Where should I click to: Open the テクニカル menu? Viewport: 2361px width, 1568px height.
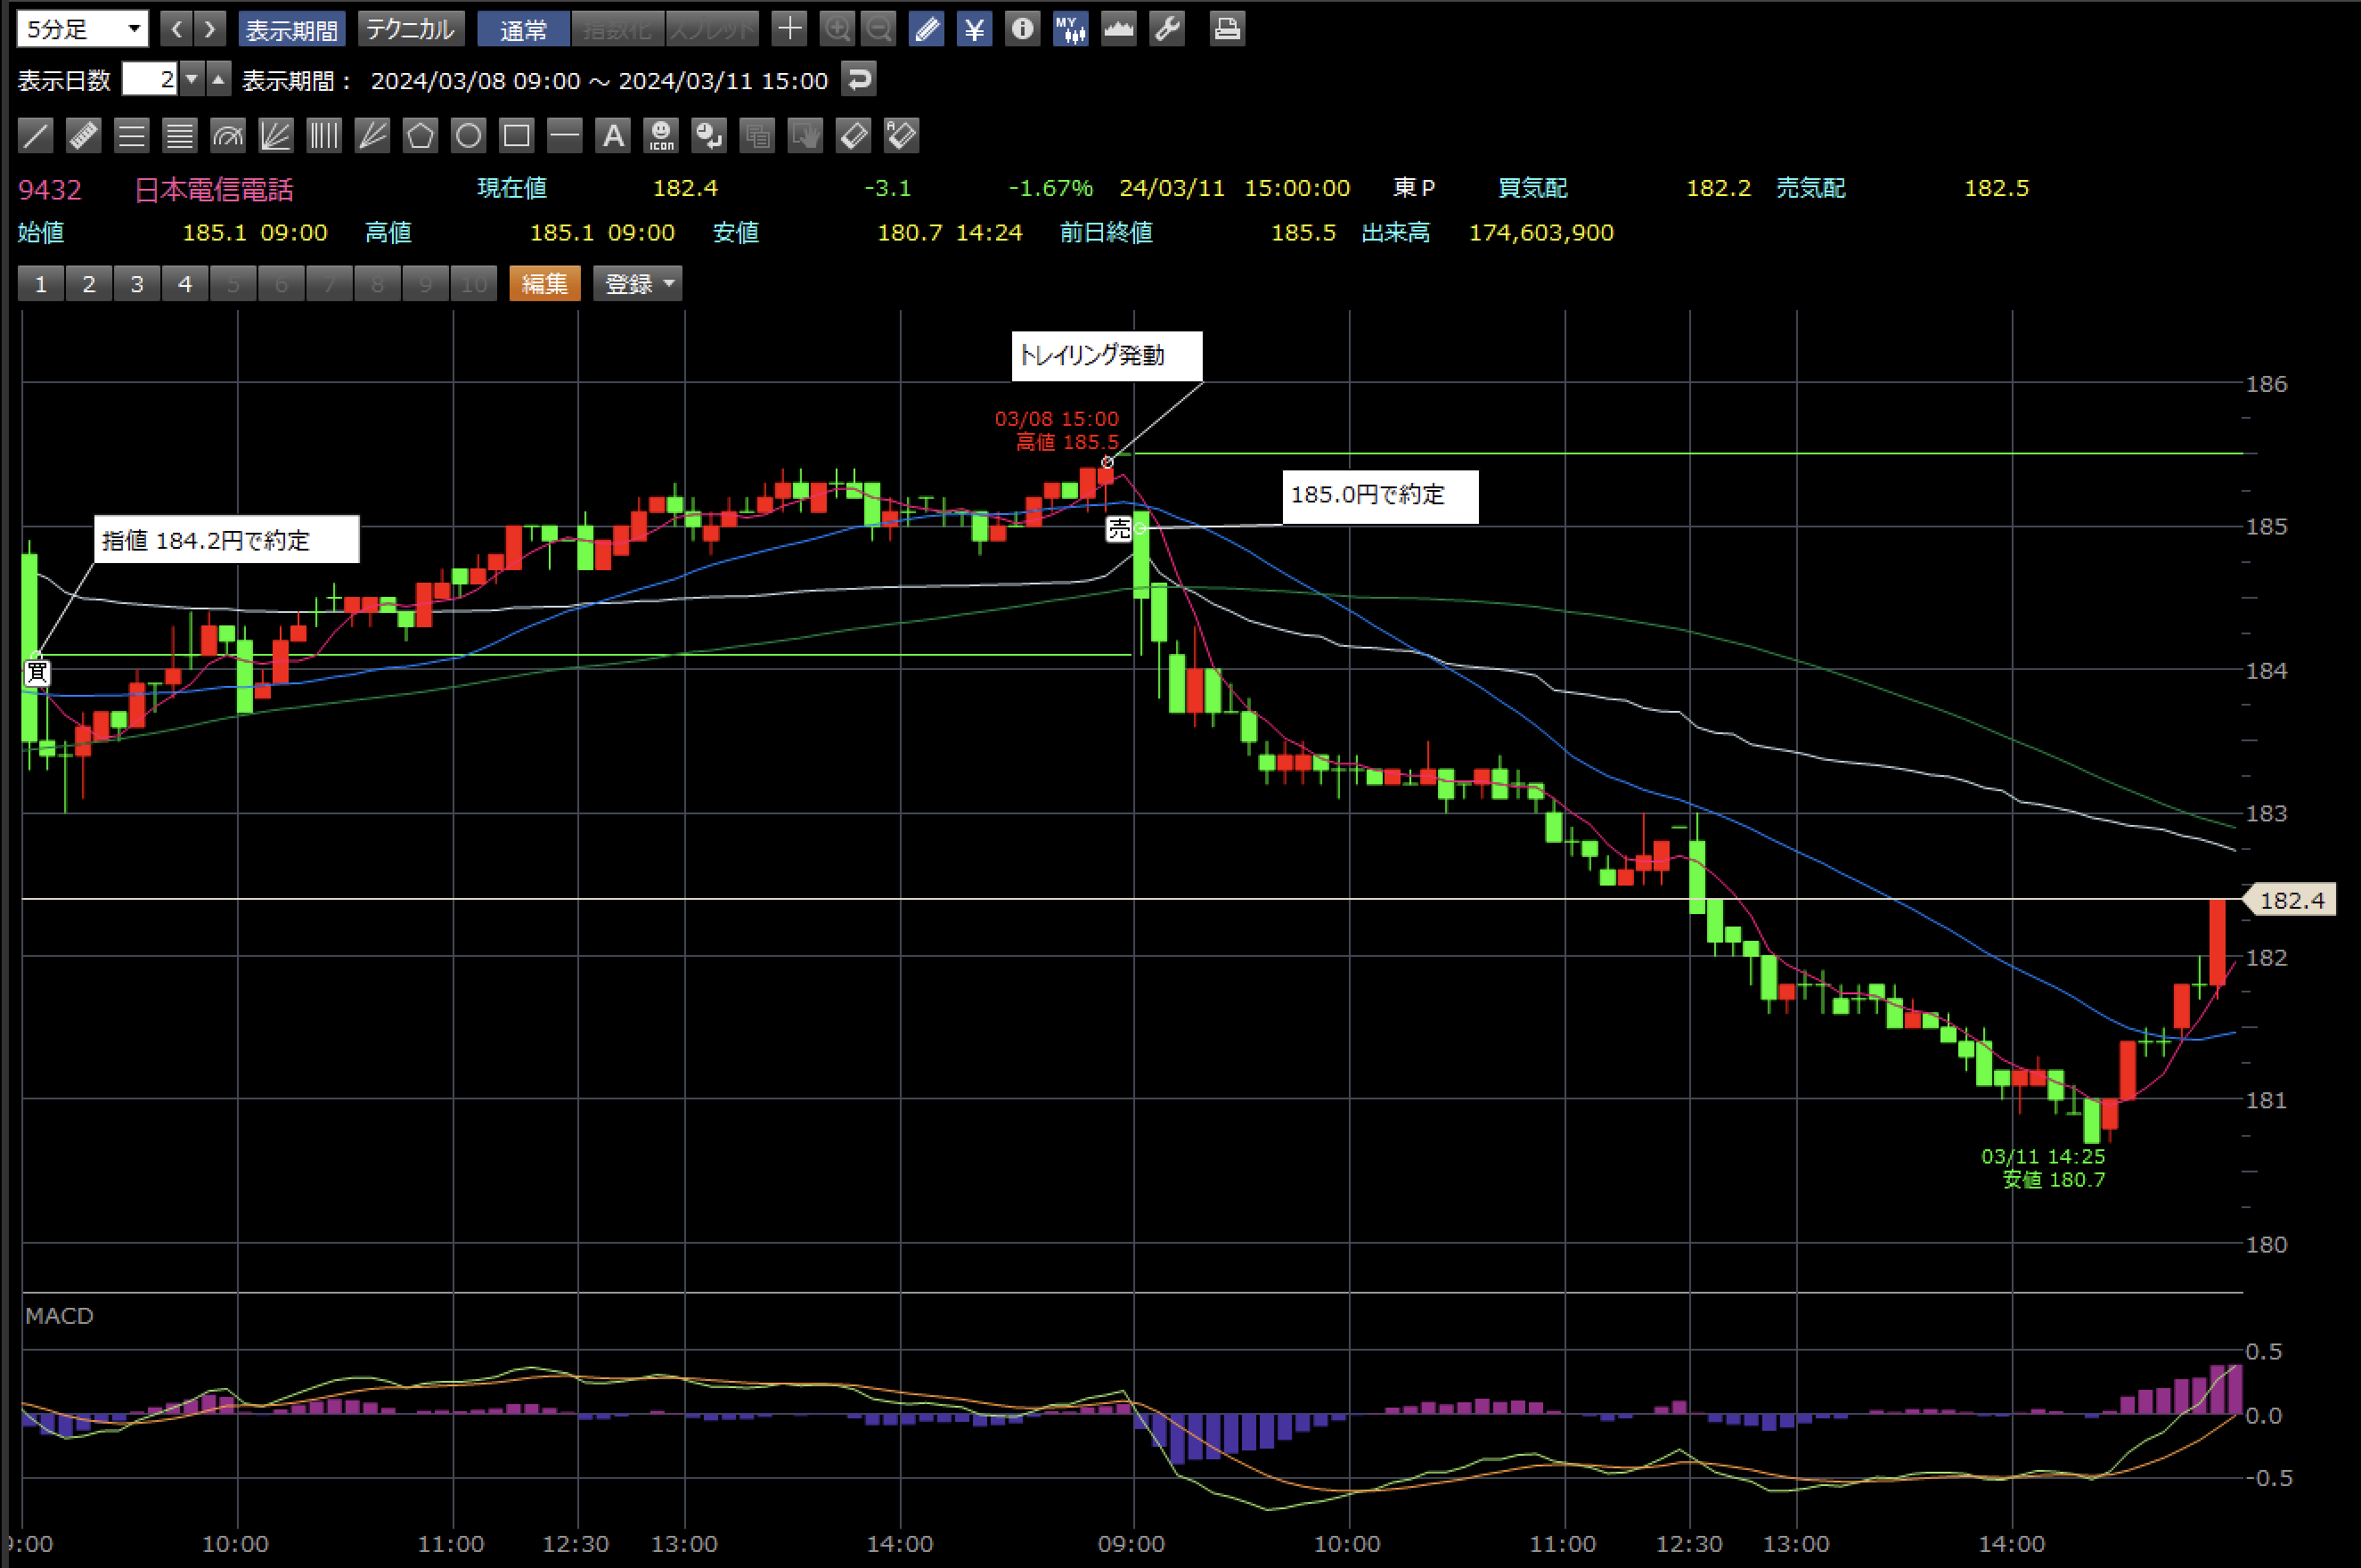410,29
